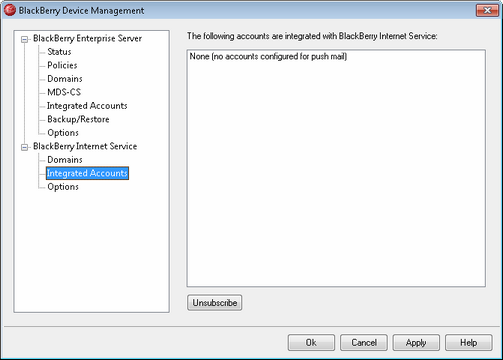Open the Backup/Restore tree item
This screenshot has width=503, height=360.
78,119
